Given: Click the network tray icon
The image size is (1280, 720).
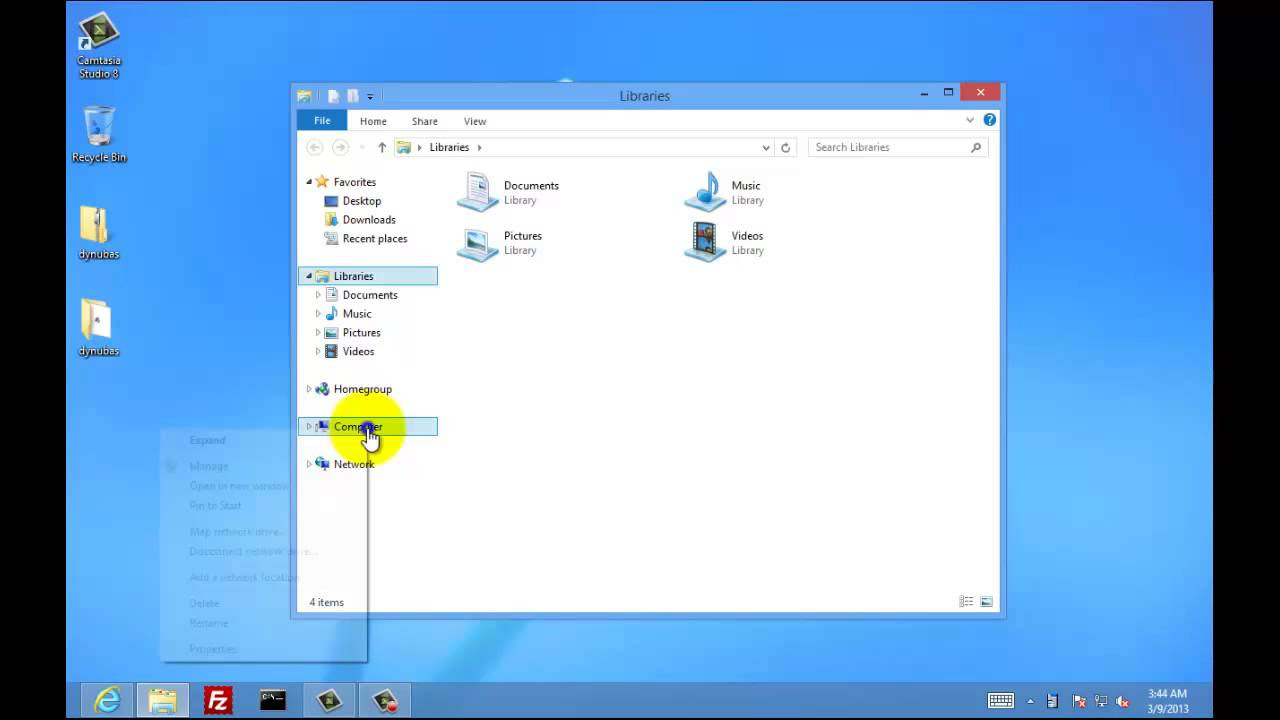Looking at the screenshot, I should pyautogui.click(x=1101, y=701).
